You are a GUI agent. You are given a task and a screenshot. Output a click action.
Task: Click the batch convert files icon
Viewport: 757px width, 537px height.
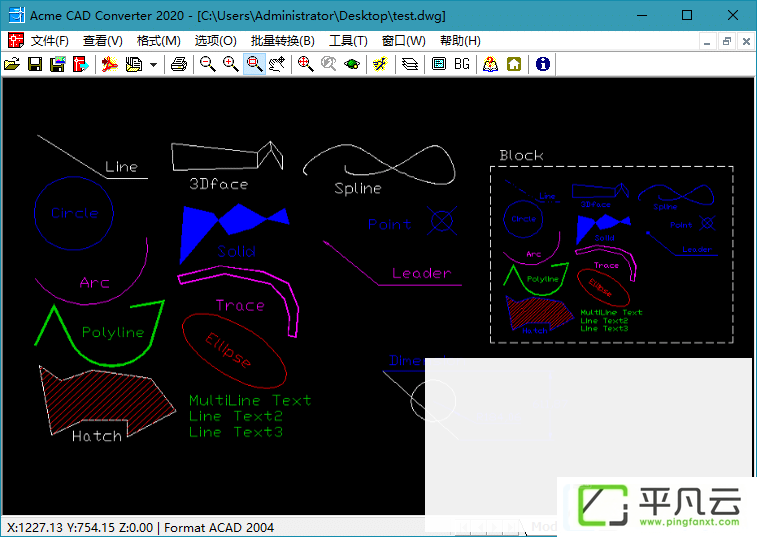(134, 64)
